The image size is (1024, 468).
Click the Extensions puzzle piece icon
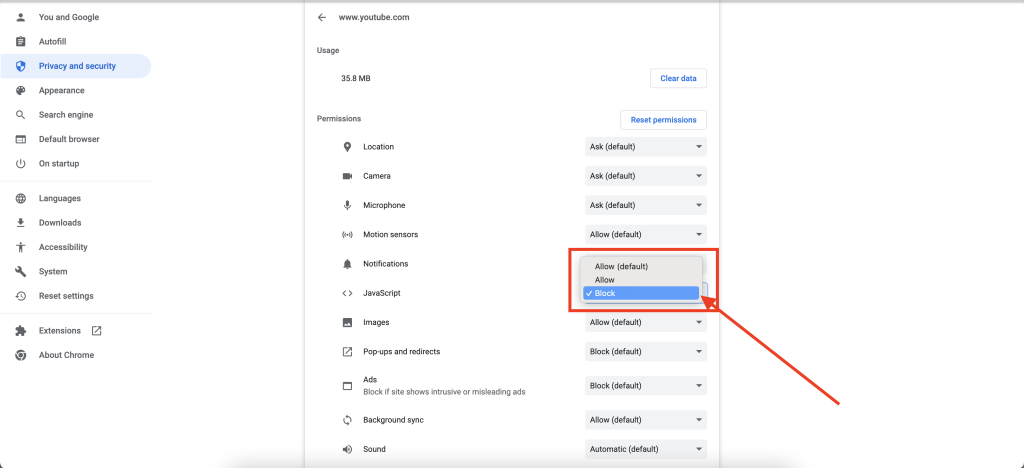[x=20, y=331]
